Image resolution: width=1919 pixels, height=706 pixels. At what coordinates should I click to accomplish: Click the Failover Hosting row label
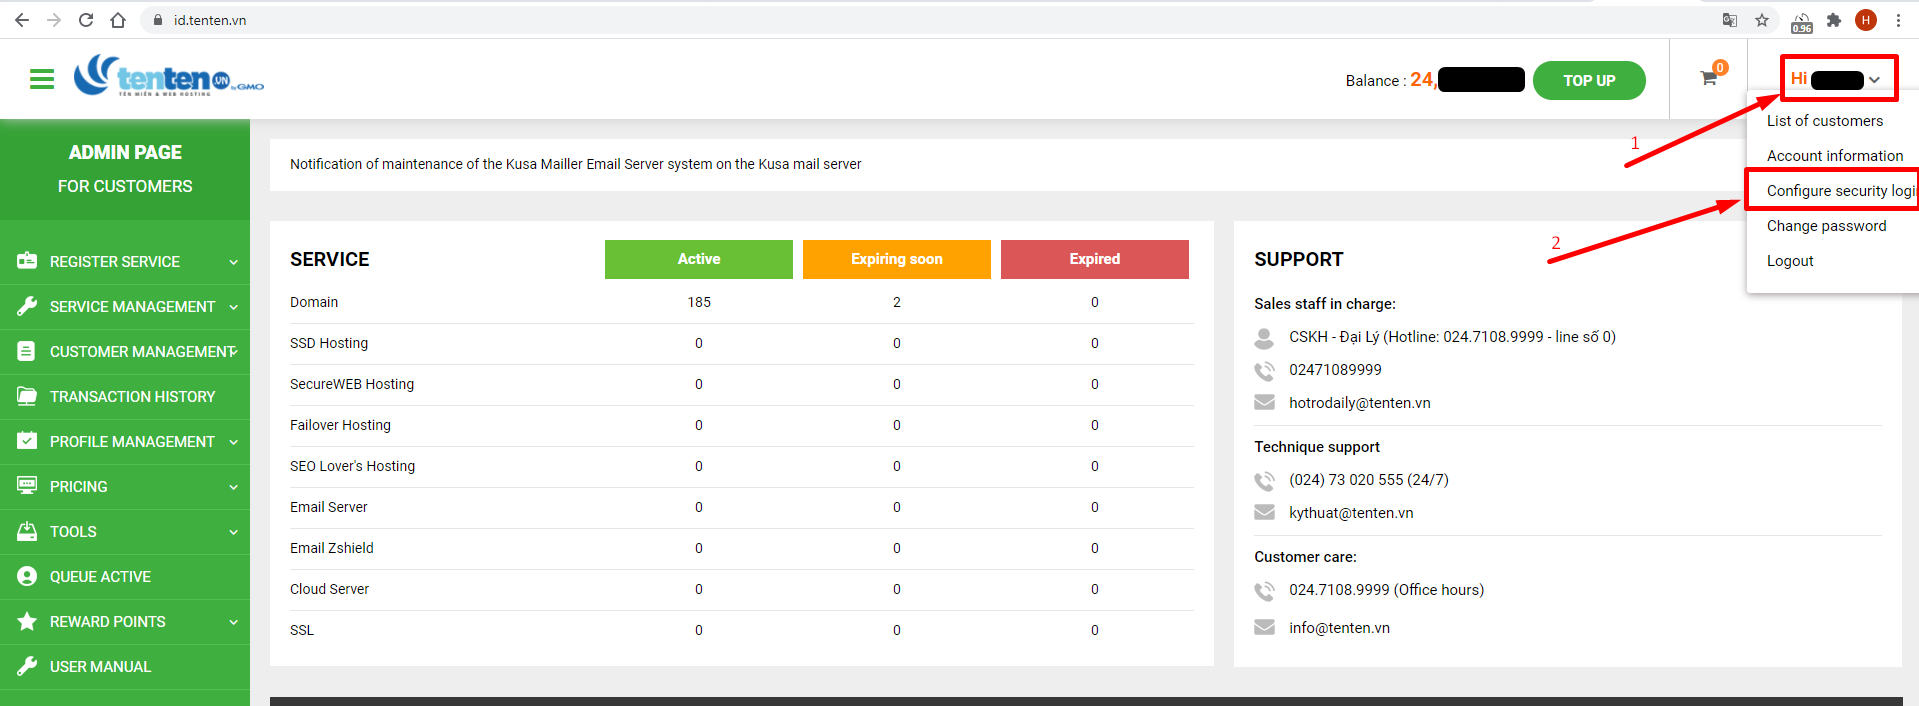click(x=340, y=425)
